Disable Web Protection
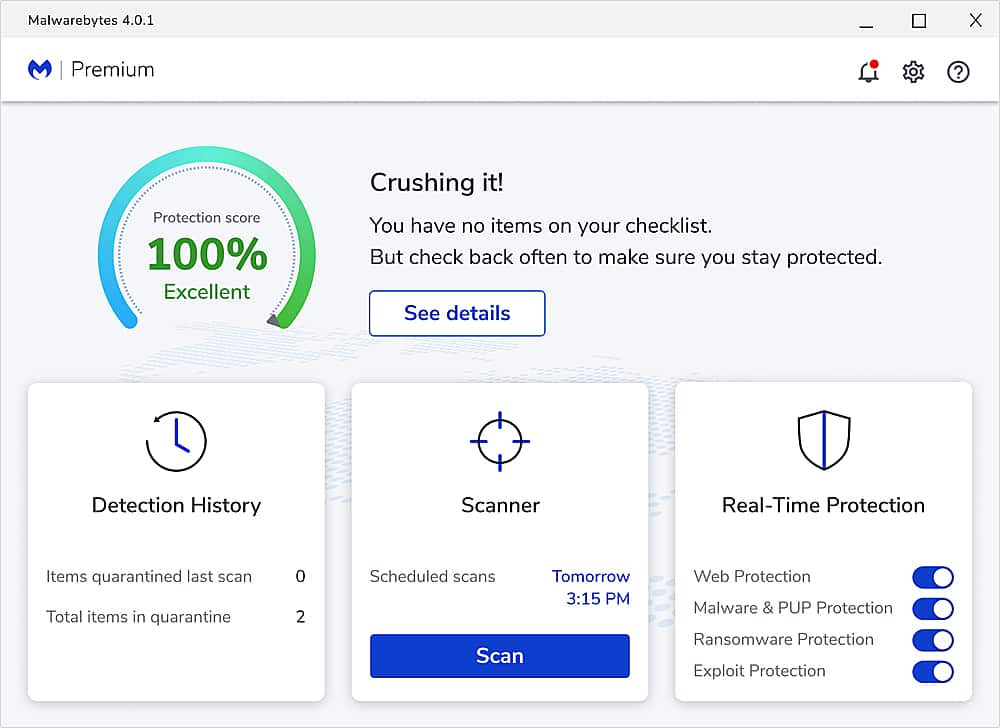This screenshot has height=728, width=1000. point(933,577)
